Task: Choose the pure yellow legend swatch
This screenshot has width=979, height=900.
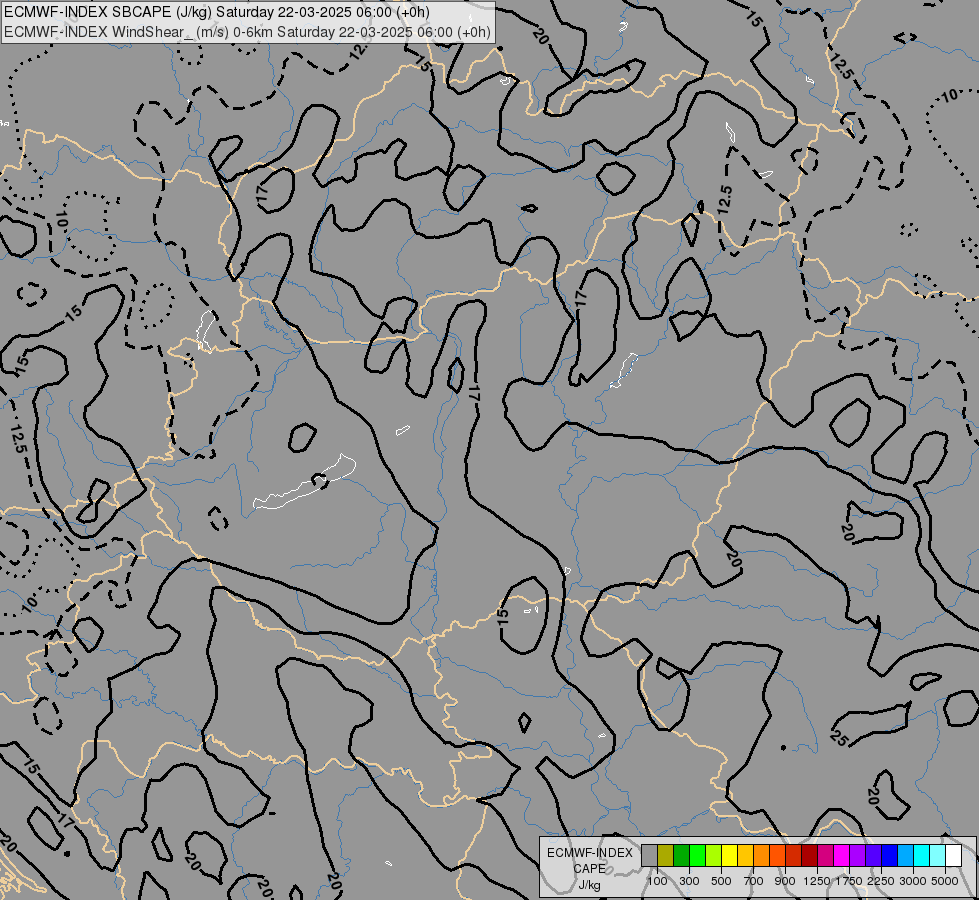Action: point(729,856)
